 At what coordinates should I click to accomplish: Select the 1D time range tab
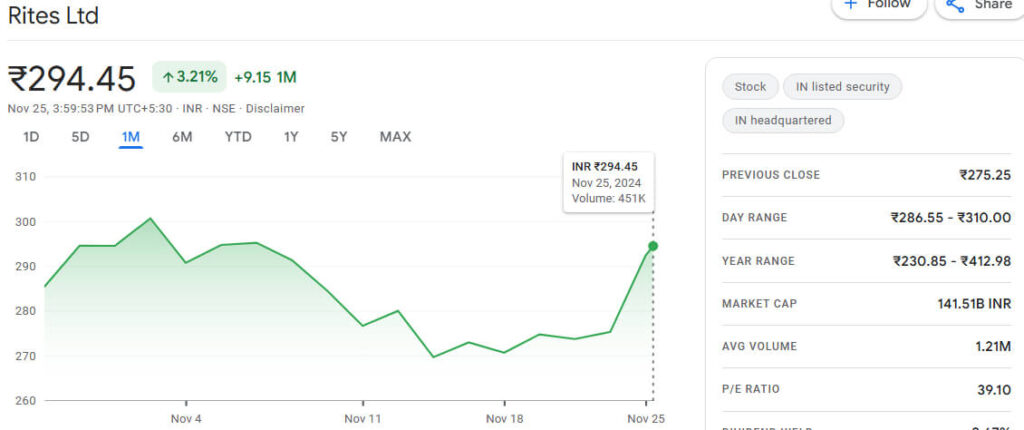[x=31, y=137]
